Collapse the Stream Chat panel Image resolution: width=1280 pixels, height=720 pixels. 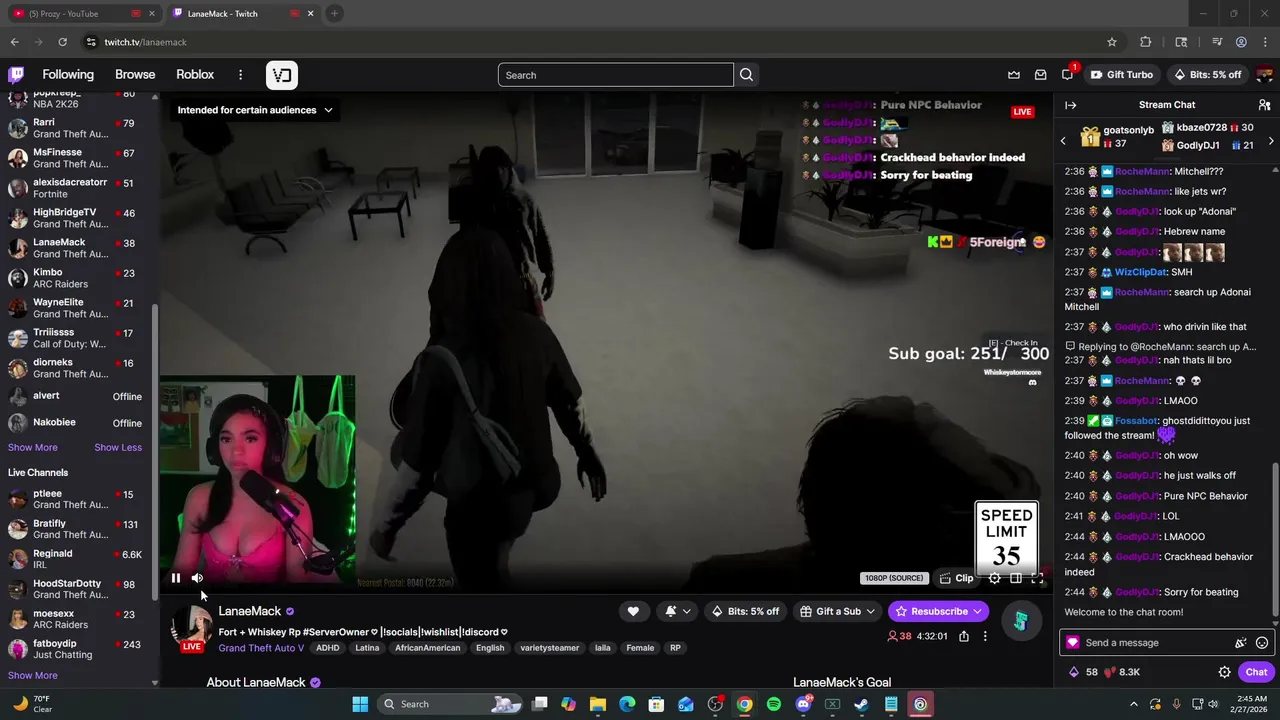tap(1070, 105)
